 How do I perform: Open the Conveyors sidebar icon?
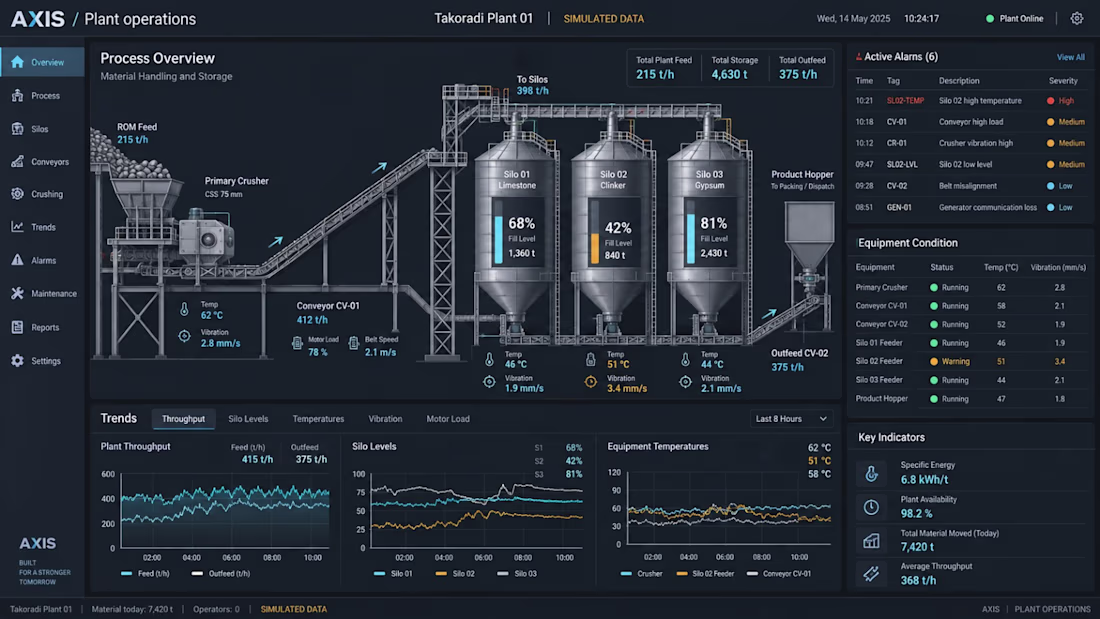pos(18,161)
